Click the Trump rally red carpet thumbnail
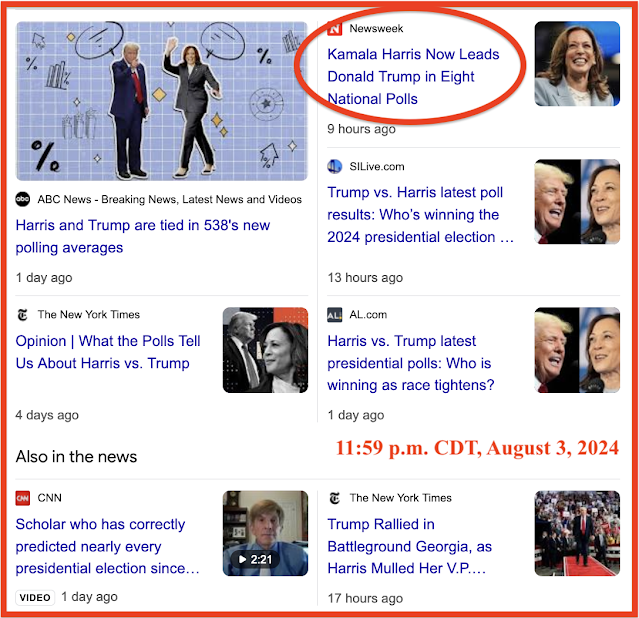 577,533
